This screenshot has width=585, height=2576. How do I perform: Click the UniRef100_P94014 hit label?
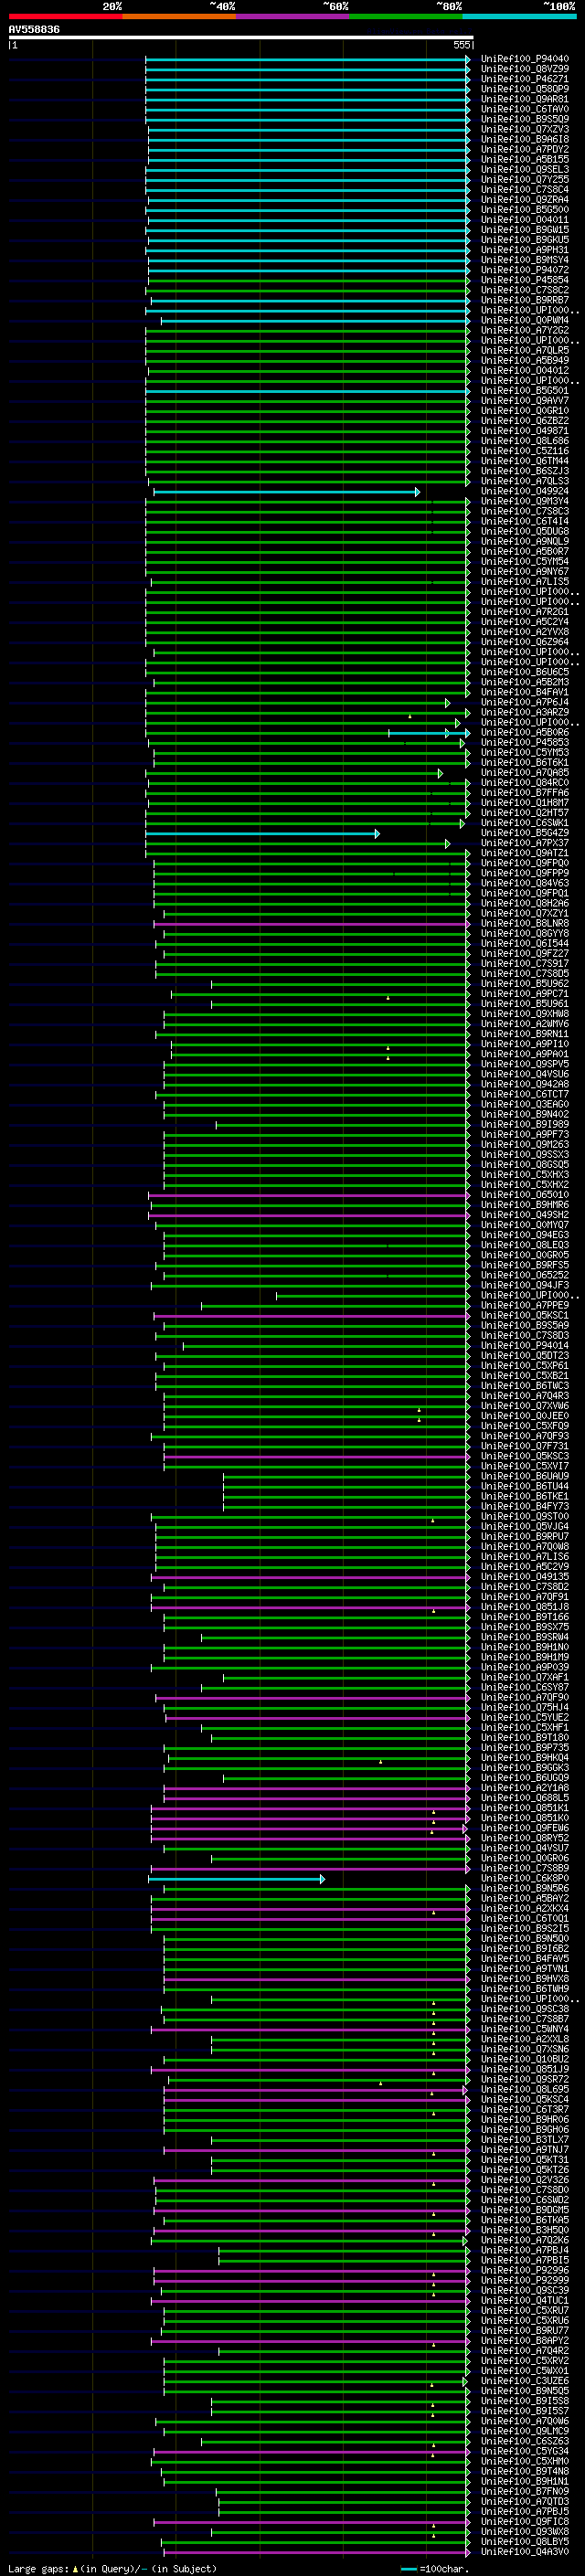525,1345
